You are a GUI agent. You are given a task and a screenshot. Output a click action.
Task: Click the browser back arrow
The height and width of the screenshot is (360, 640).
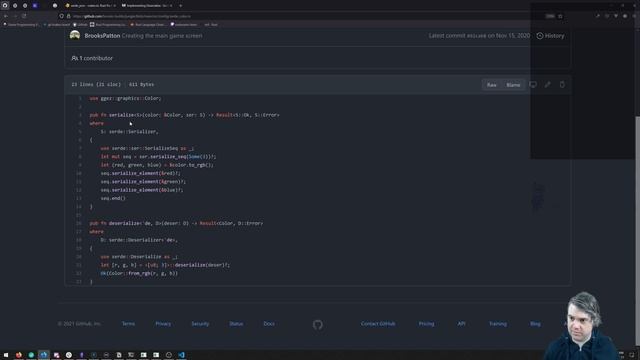[x=6, y=16]
